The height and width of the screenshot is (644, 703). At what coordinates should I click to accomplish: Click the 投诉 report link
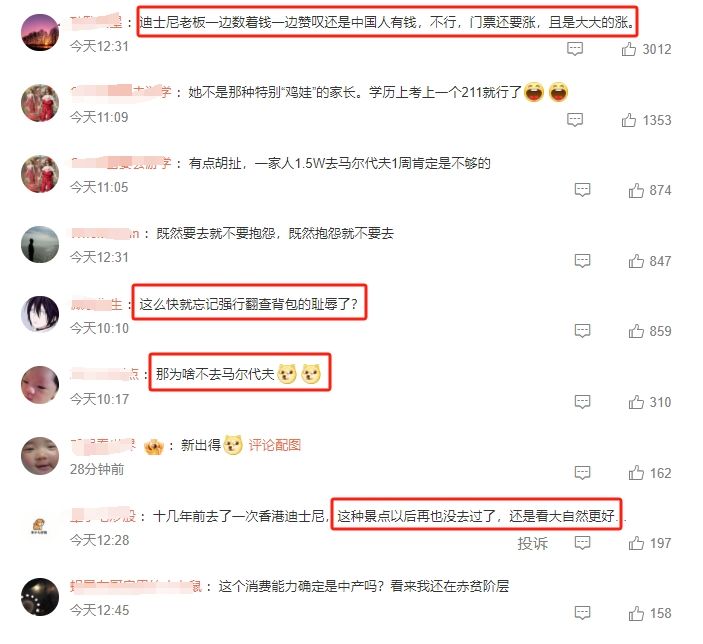532,543
